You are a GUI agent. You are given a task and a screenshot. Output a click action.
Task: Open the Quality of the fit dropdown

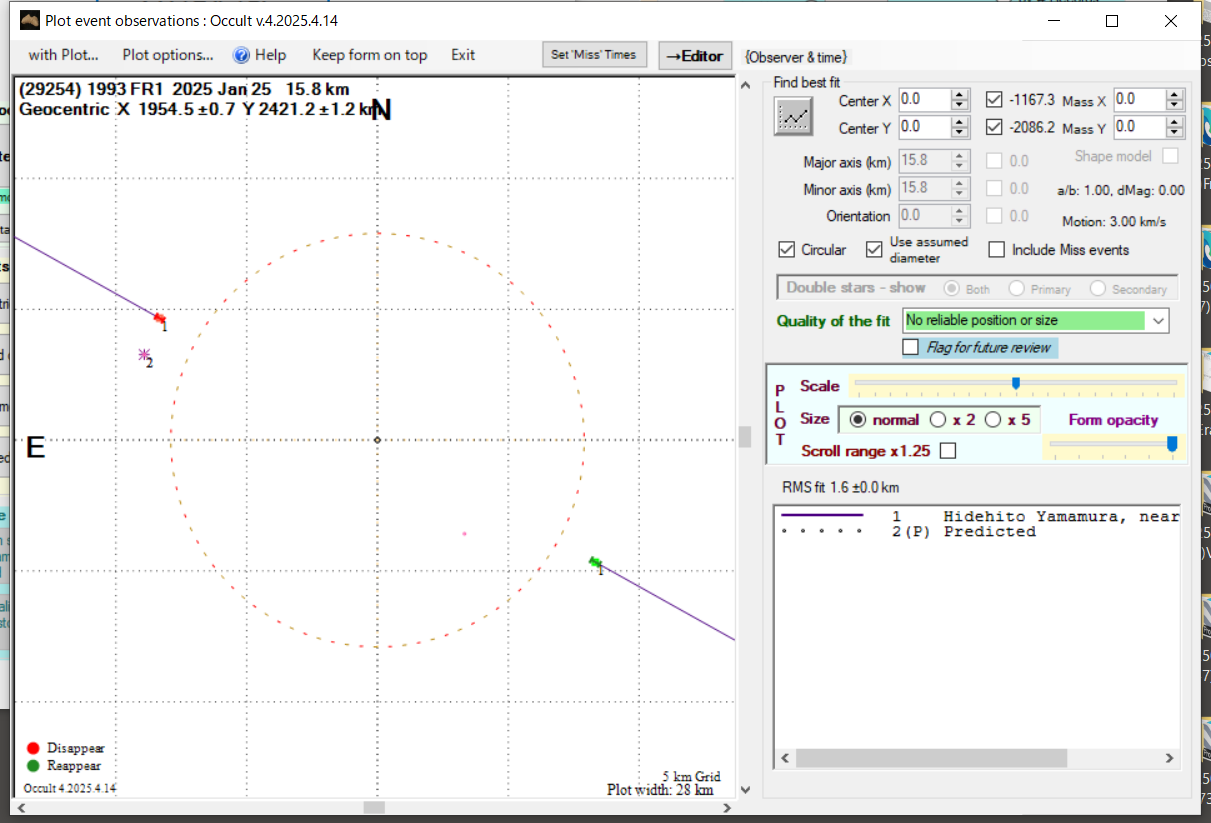1158,321
